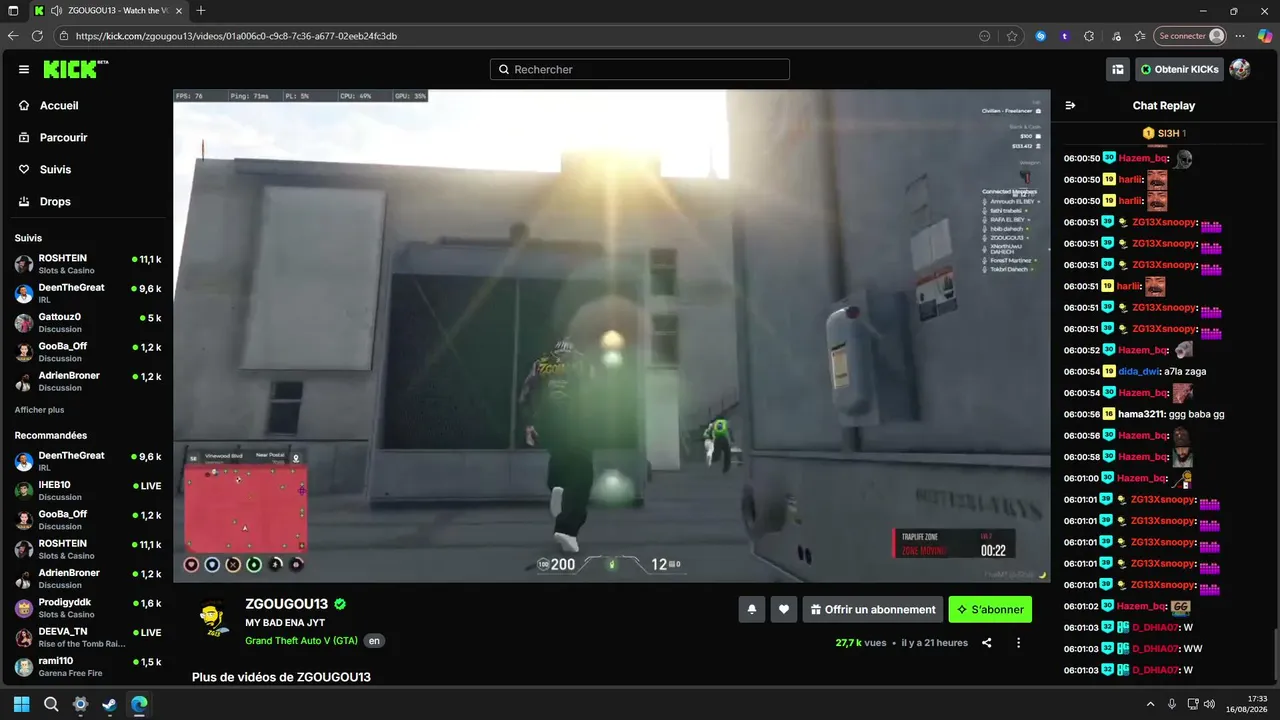1280x720 pixels.
Task: Open the browser Settings and more menu
Action: [x=1240, y=36]
